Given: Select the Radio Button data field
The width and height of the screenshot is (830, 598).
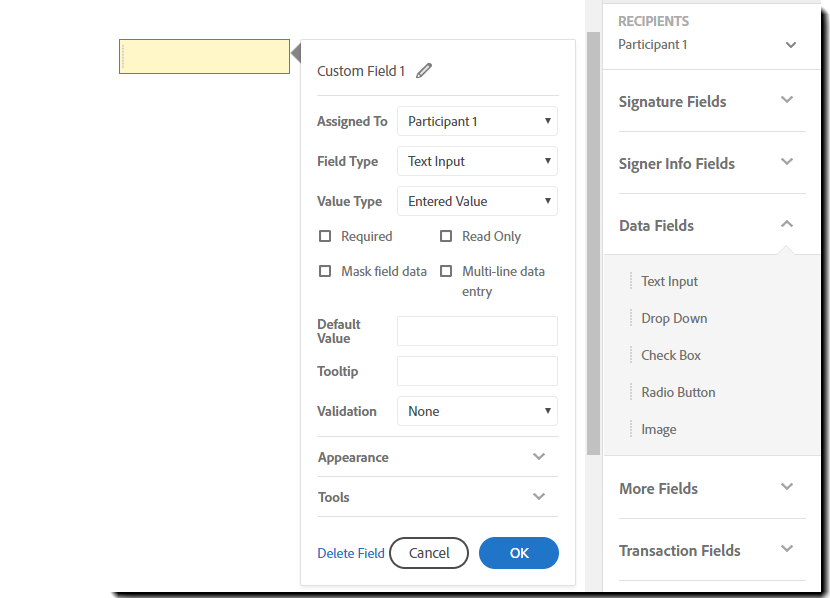Looking at the screenshot, I should point(678,392).
